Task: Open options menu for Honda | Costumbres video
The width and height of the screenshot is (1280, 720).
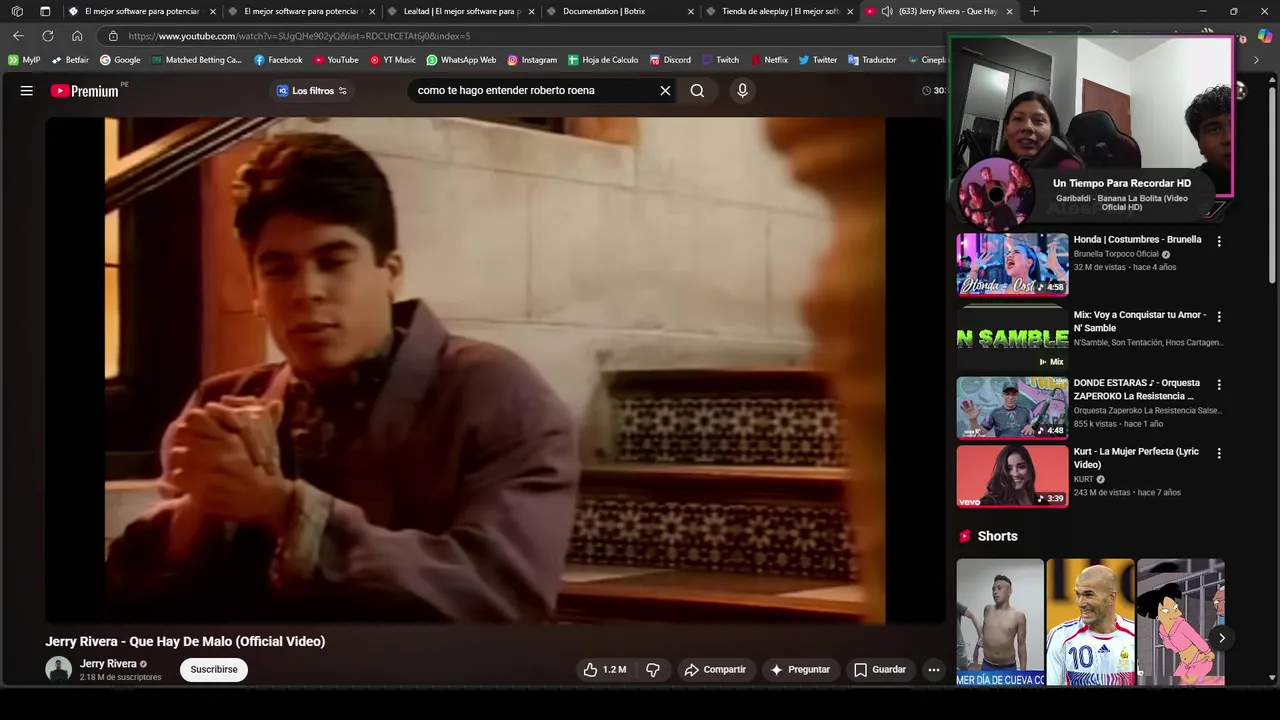Action: click(1219, 241)
